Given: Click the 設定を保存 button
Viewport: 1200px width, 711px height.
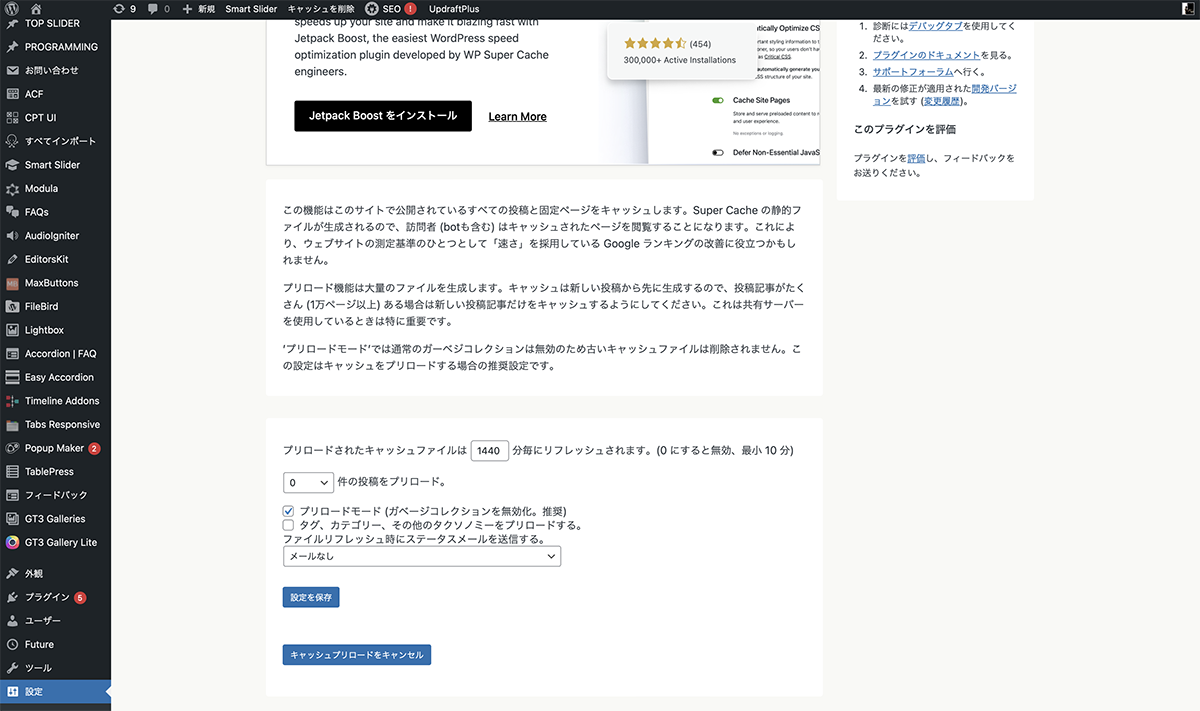Looking at the screenshot, I should tap(311, 597).
